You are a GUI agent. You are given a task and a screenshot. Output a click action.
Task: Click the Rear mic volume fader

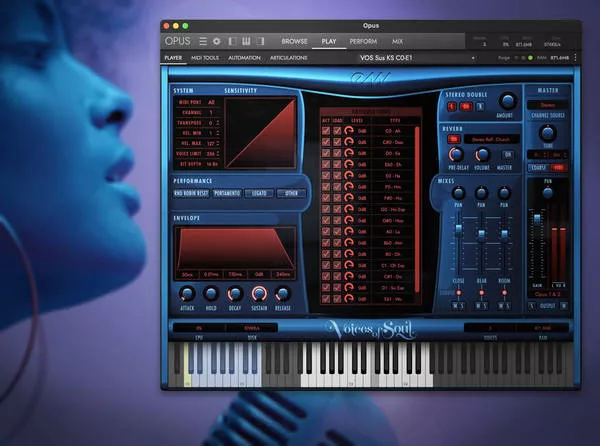[x=481, y=233]
